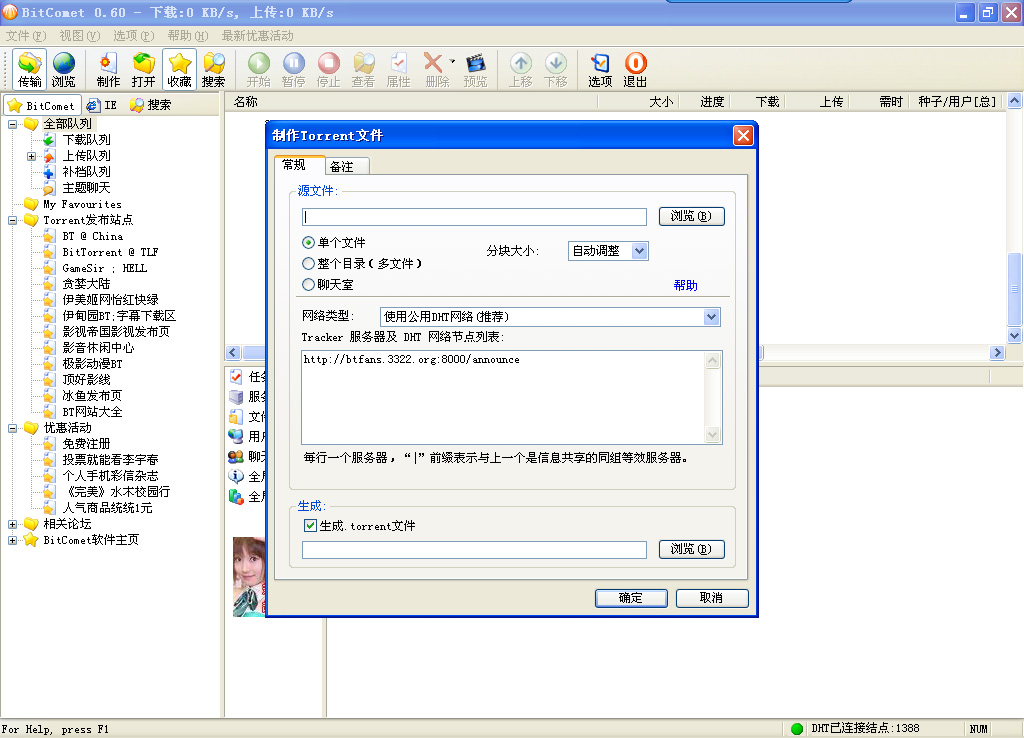Open the 选项(P) menu
This screenshot has height=738, width=1024.
click(133, 36)
